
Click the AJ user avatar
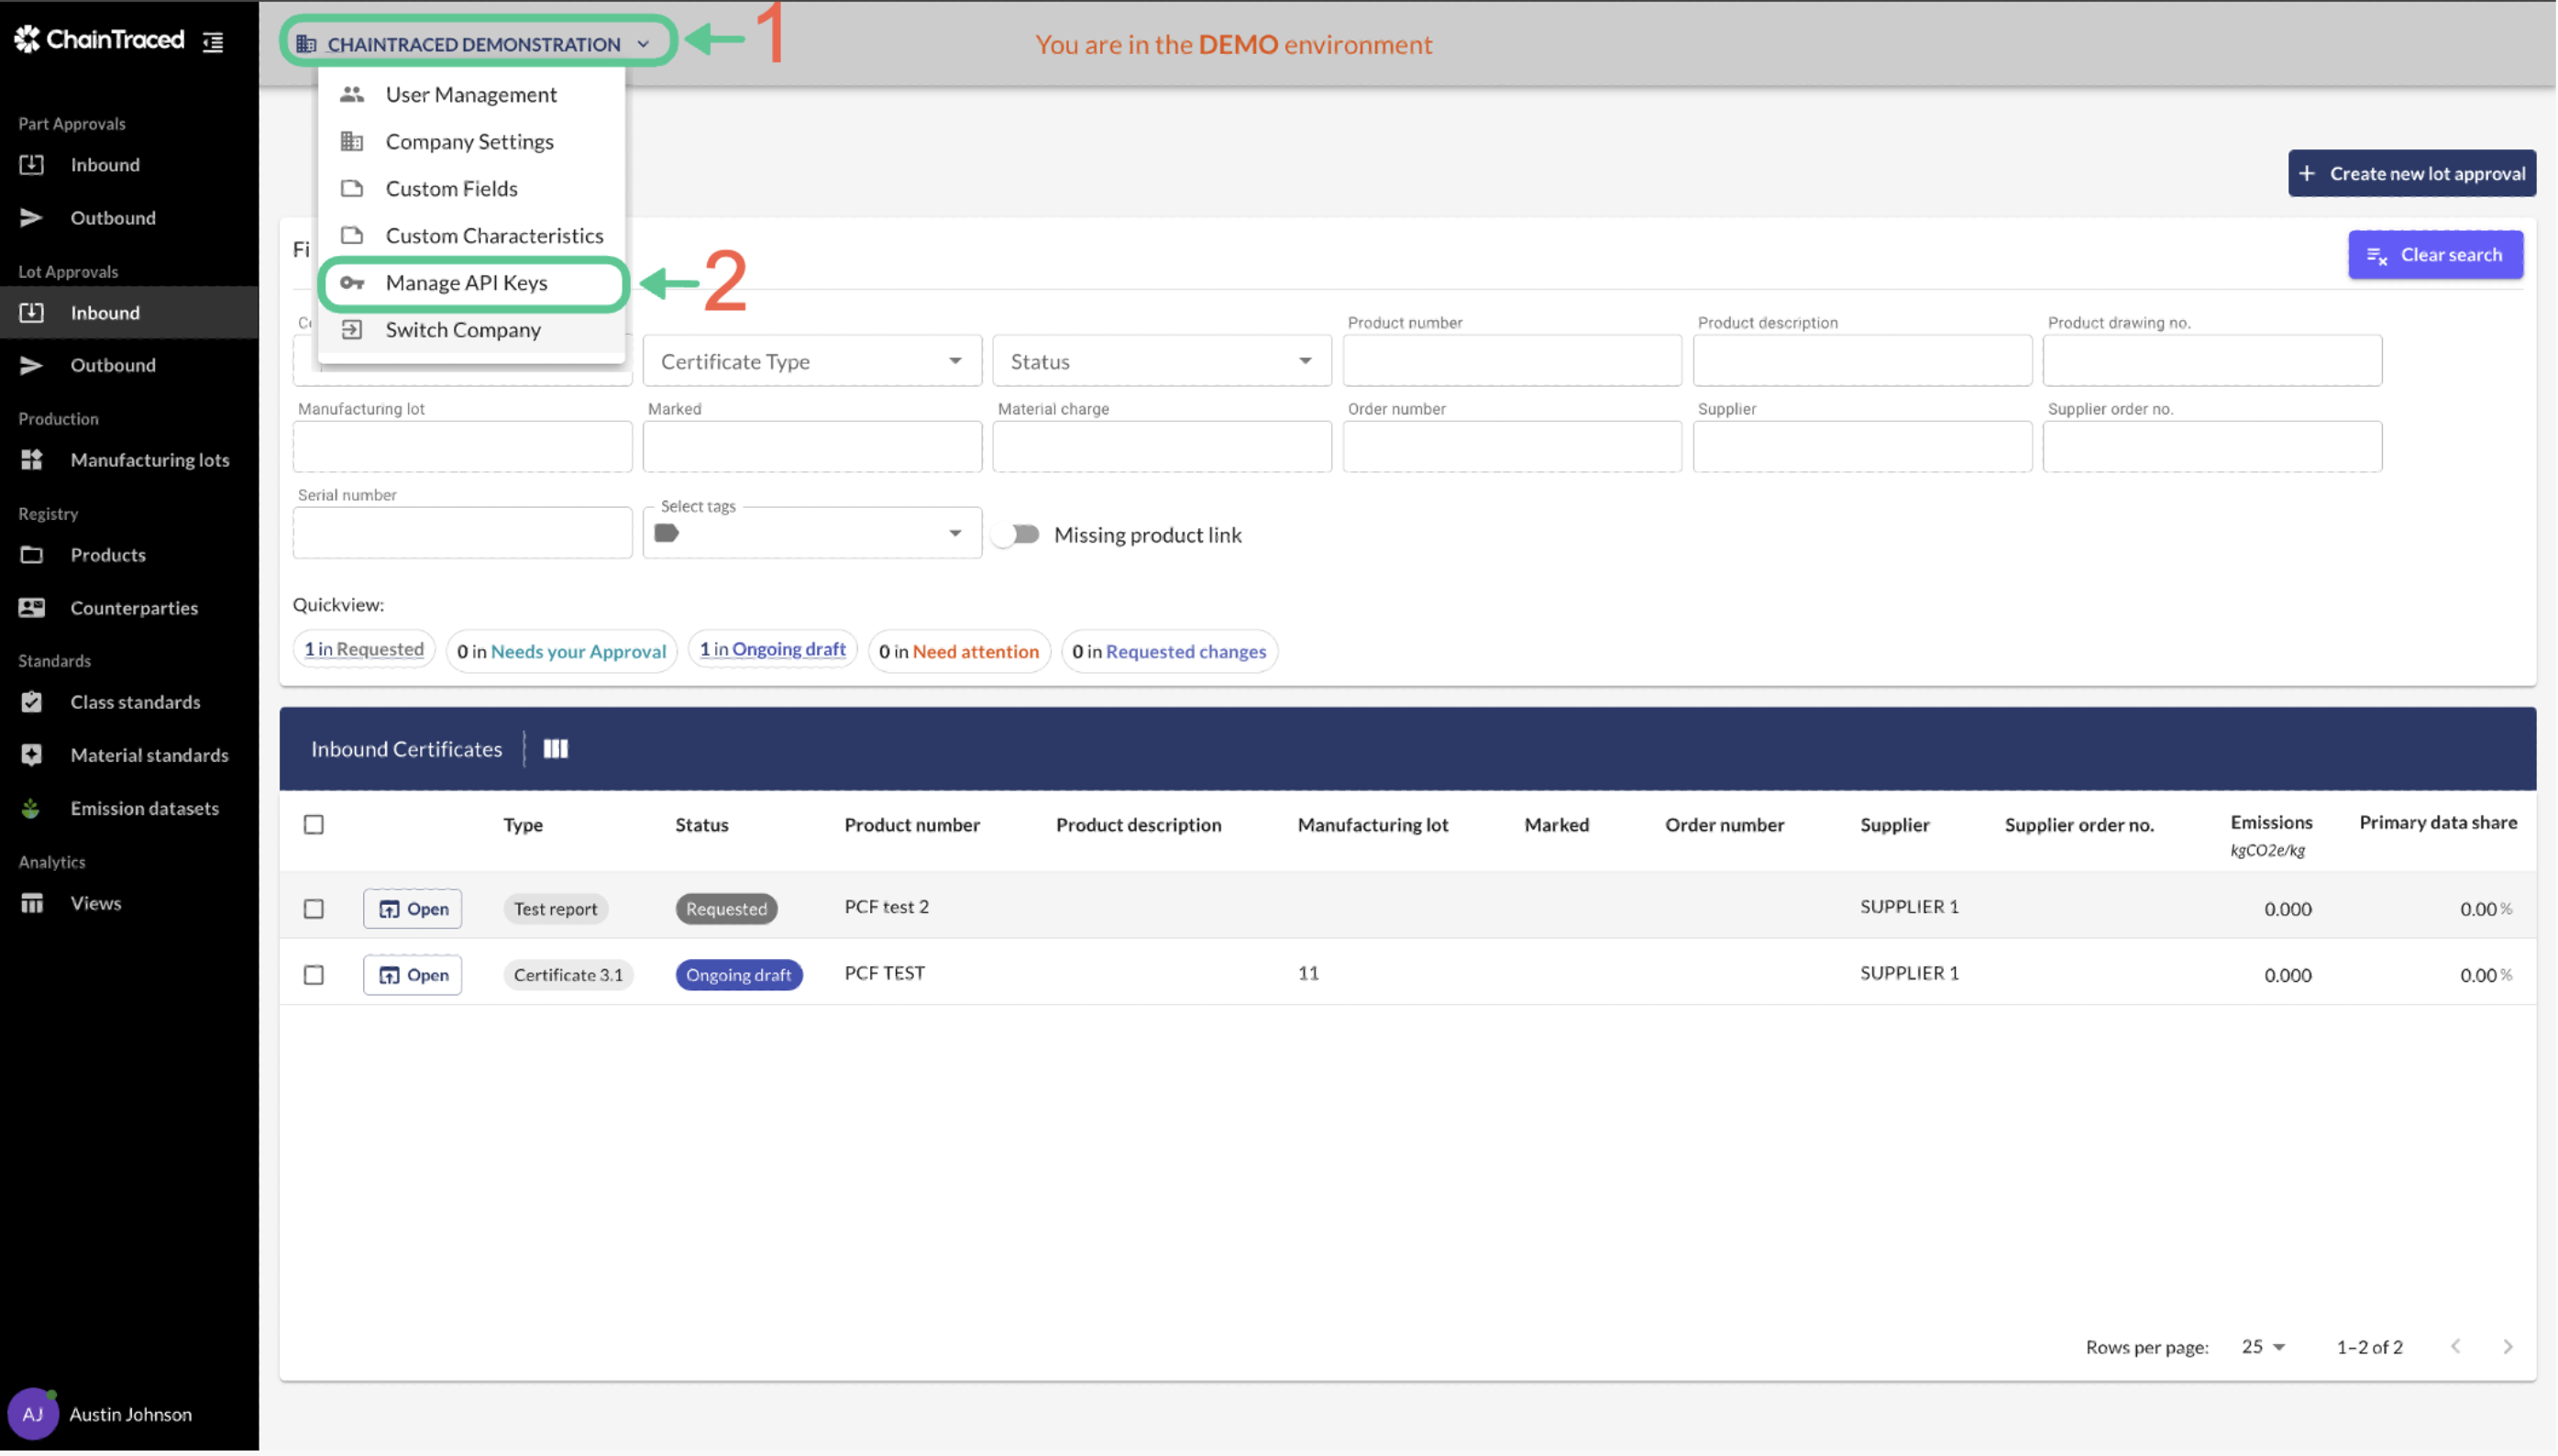(32, 1414)
